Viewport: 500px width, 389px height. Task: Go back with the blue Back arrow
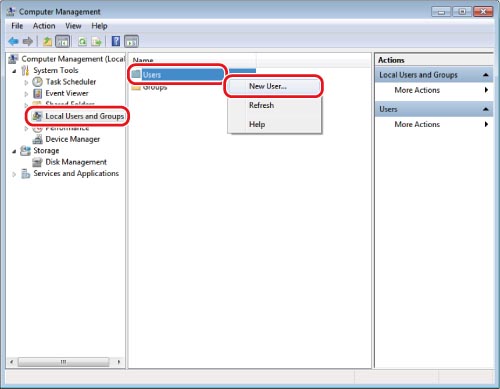(13, 41)
